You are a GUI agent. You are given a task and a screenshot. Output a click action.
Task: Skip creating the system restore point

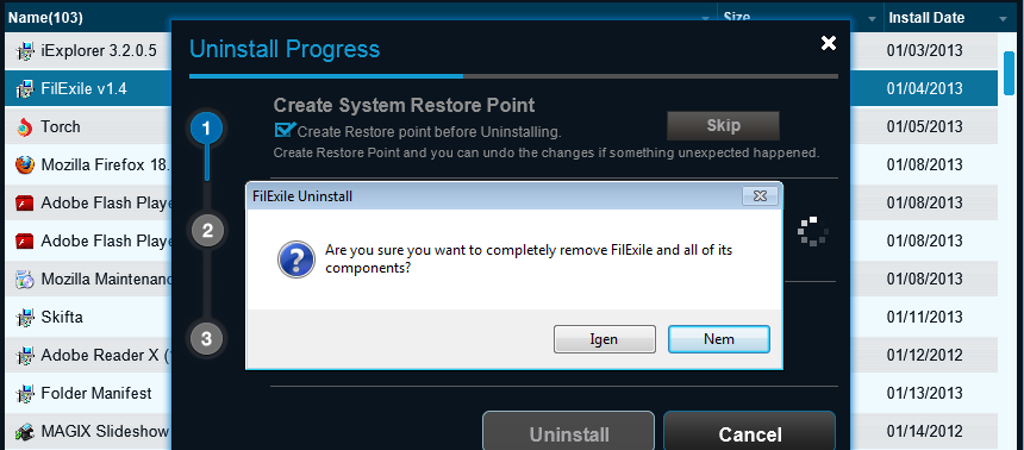point(723,125)
